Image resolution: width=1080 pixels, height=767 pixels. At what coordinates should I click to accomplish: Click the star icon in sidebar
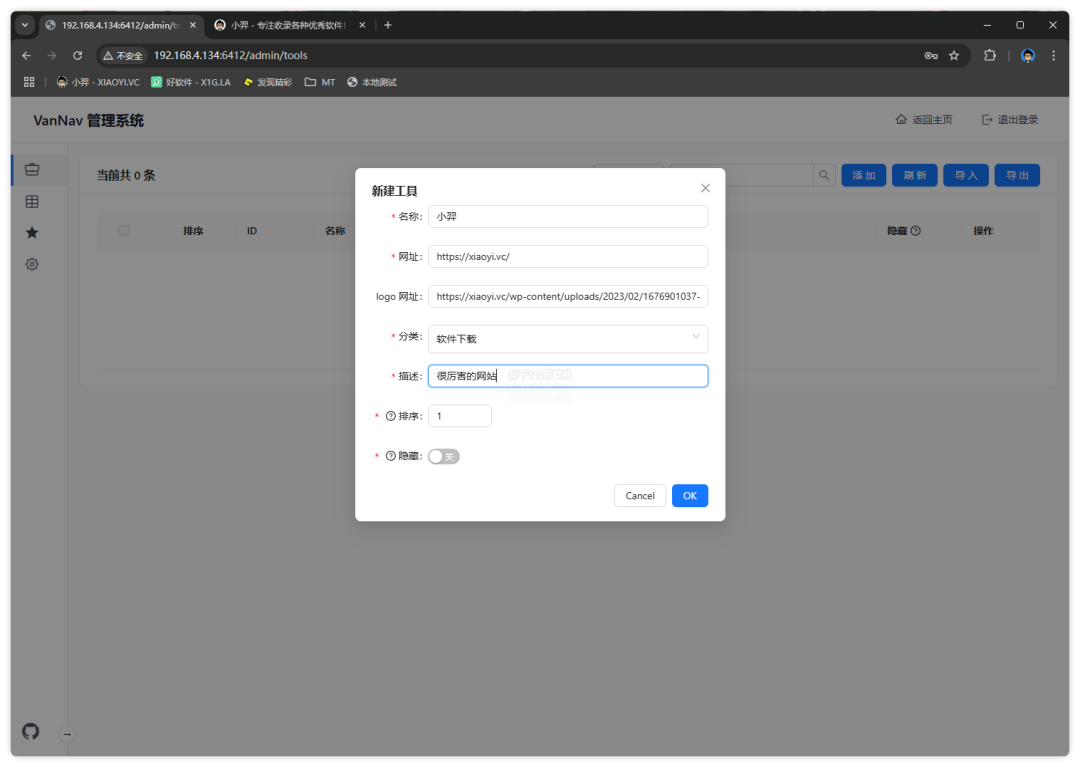[x=32, y=233]
